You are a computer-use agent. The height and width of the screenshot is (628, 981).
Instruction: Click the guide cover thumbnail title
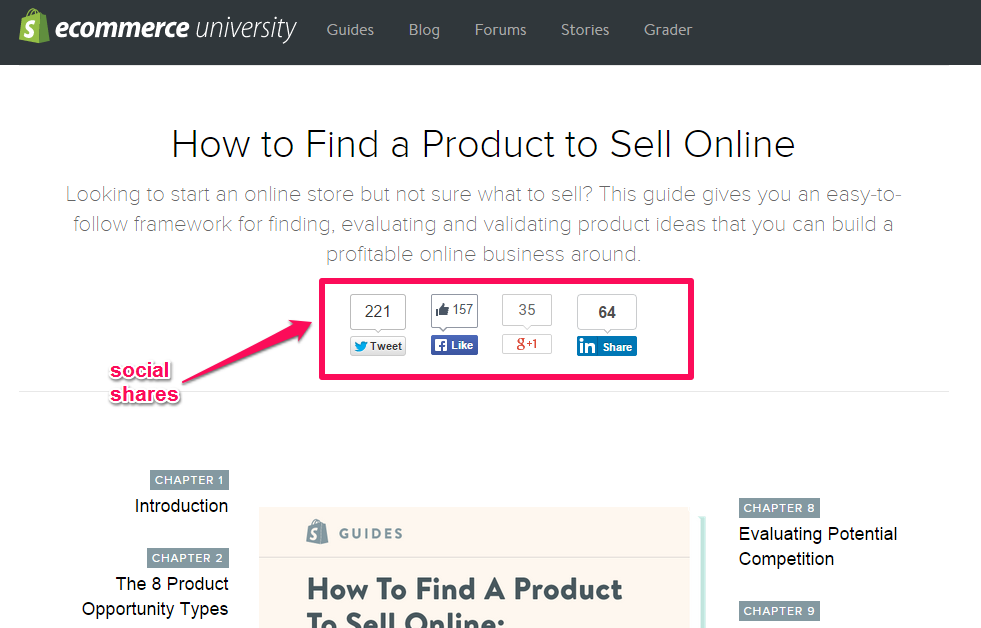pyautogui.click(x=464, y=602)
